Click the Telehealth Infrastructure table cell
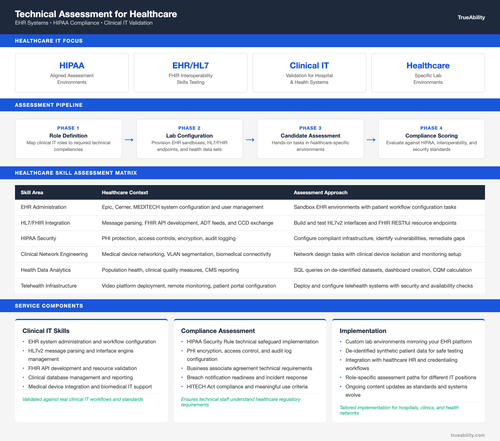Screen dimensions: 500x441 49,286
